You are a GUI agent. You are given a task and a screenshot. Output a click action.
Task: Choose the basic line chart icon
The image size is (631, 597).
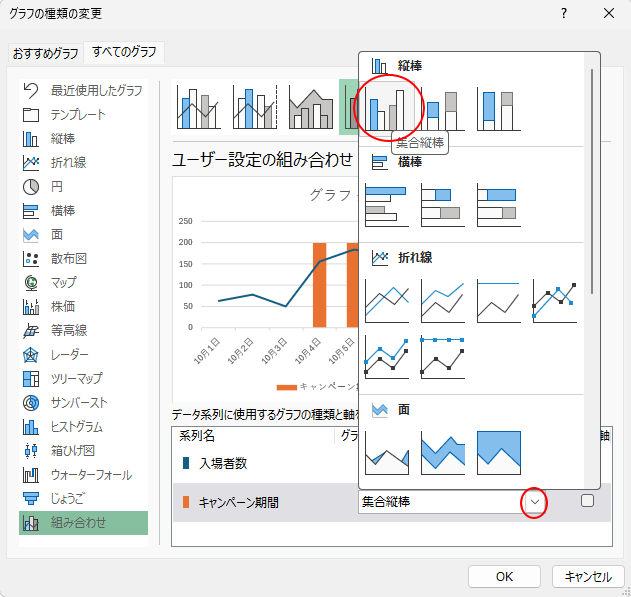(387, 299)
